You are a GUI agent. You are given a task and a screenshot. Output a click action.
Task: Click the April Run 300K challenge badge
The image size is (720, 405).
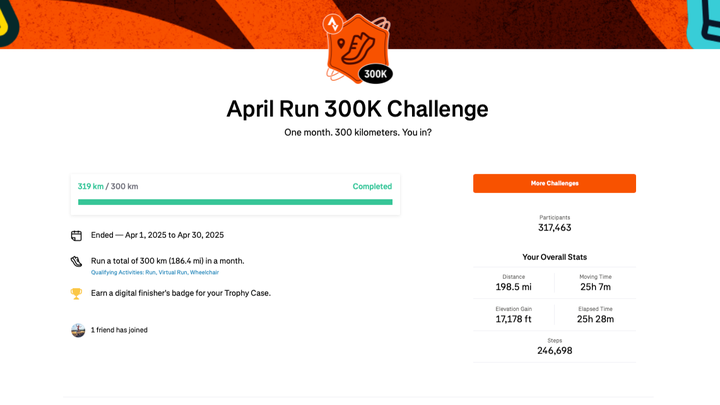pos(359,50)
